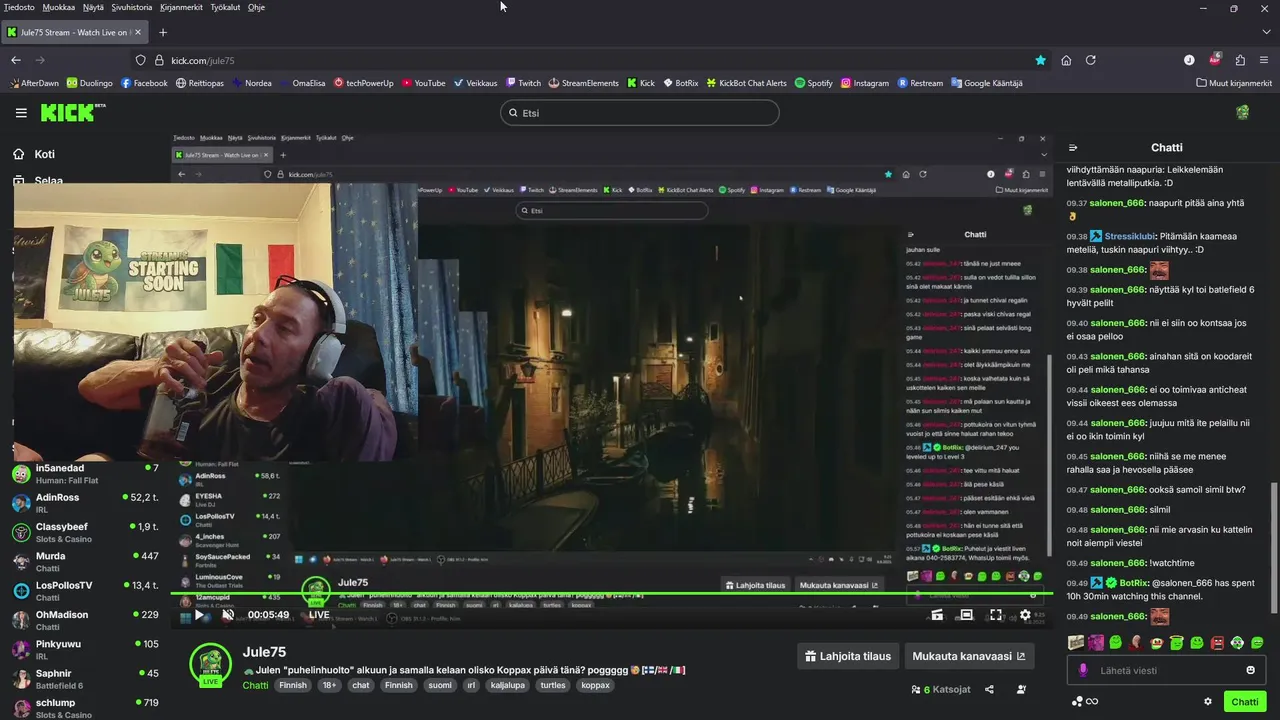Open the Kick hamburger sidebar menu
Image resolution: width=1280 pixels, height=720 pixels.
pyautogui.click(x=21, y=113)
